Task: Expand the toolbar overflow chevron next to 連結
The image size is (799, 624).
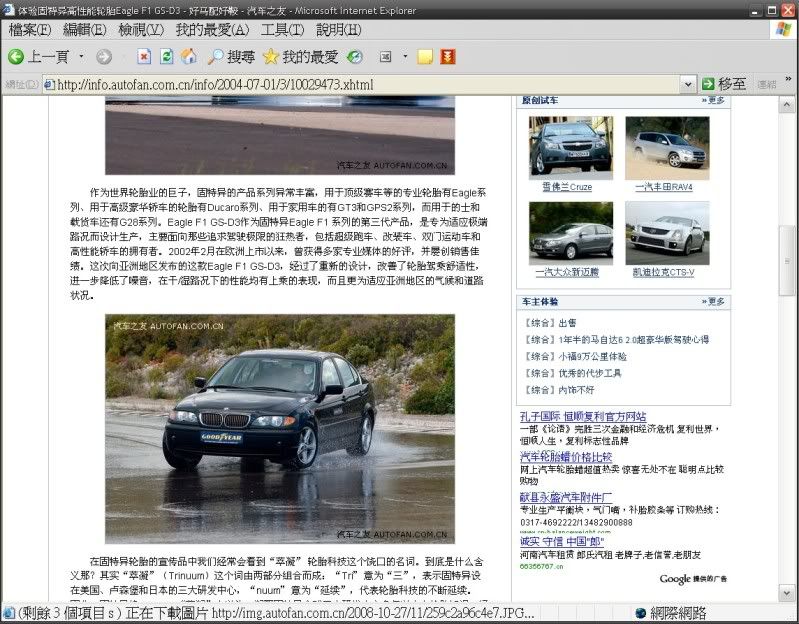Action: 788,79
